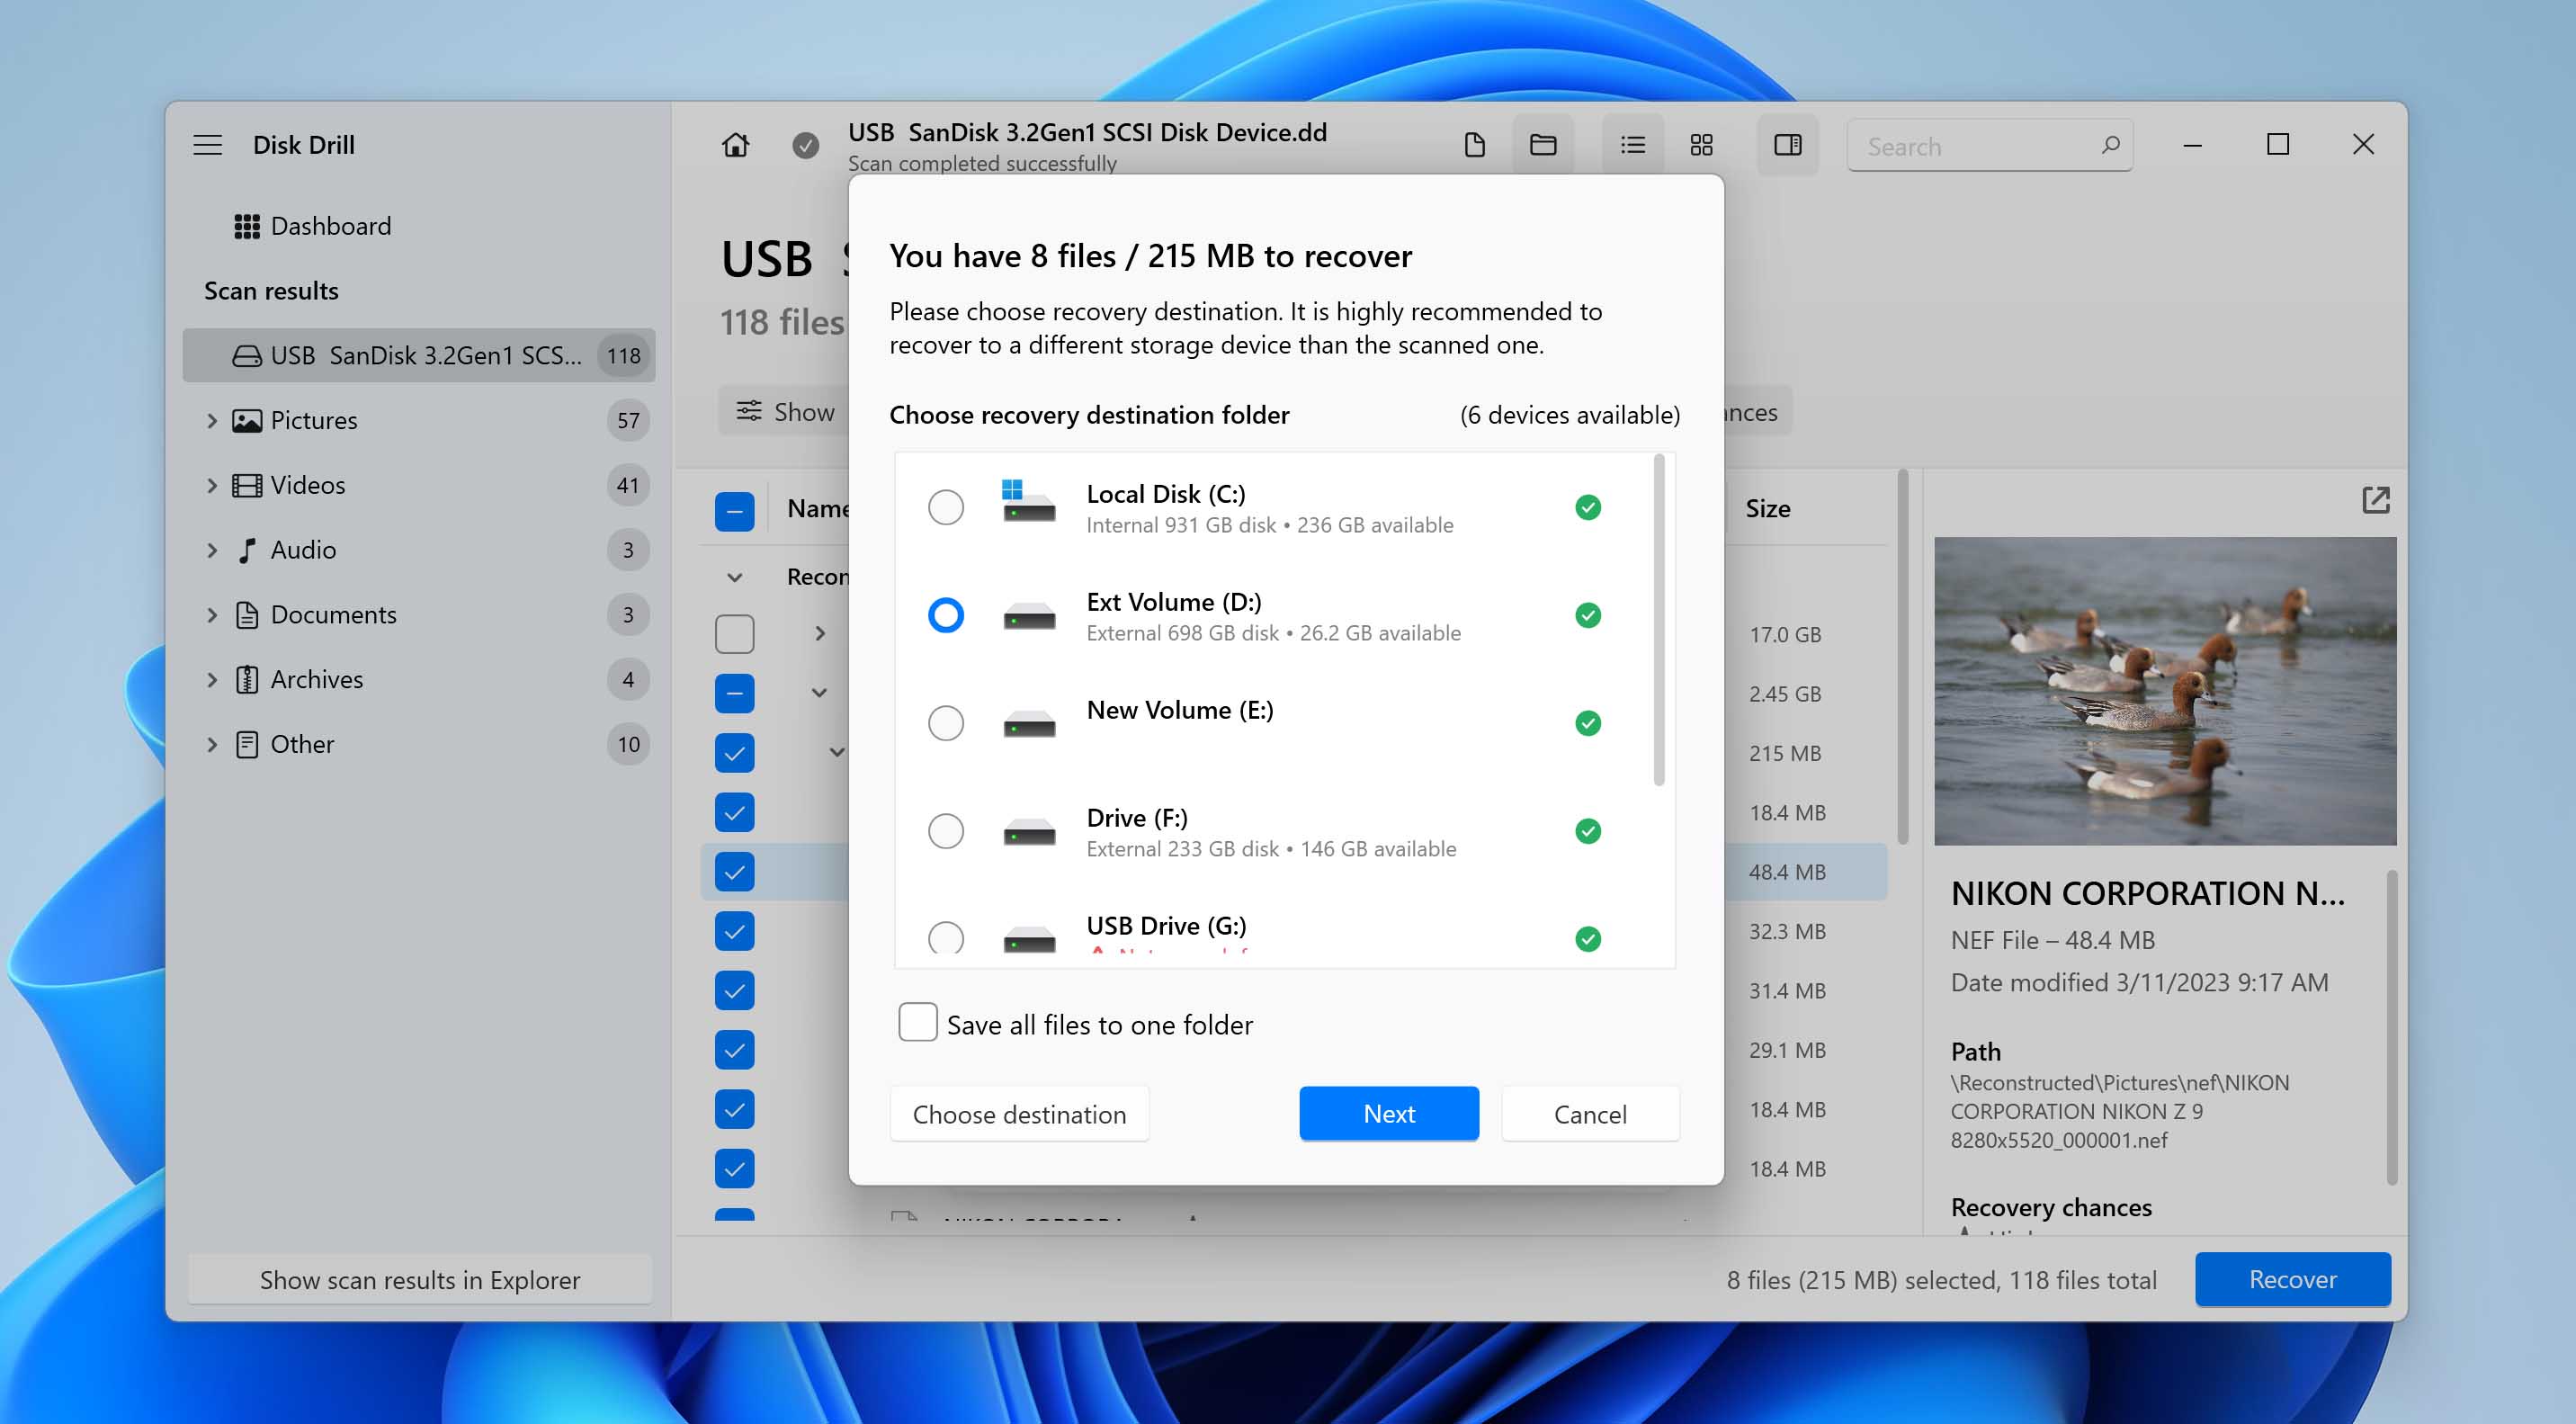The width and height of the screenshot is (2576, 1424).
Task: Click filter sliders icon next to Show
Action: click(x=749, y=411)
